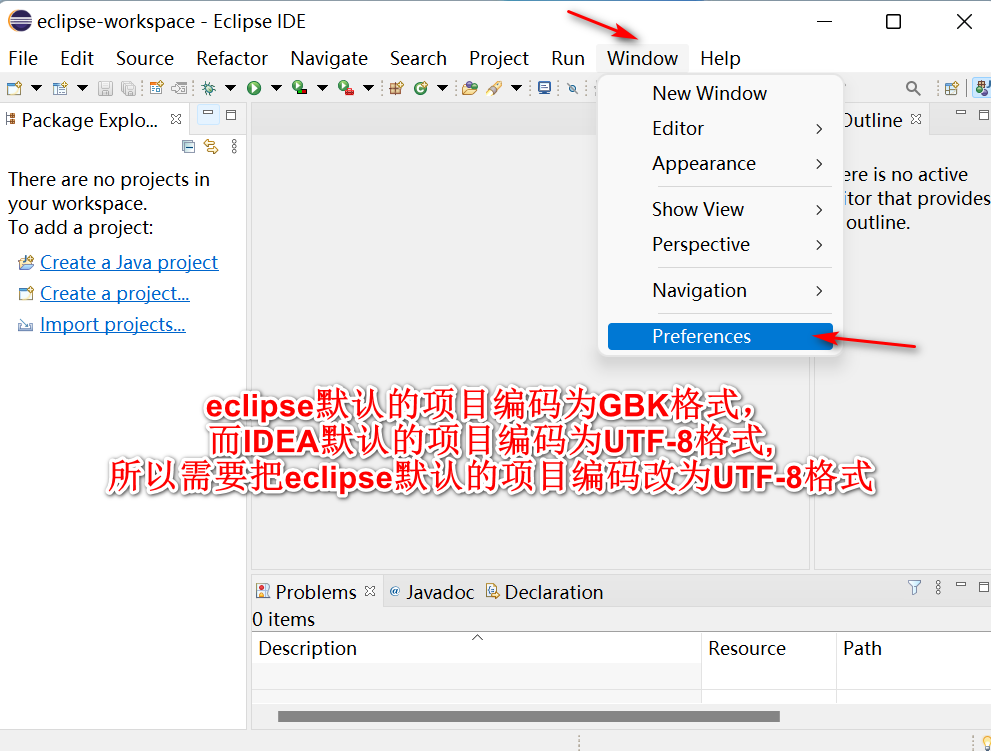Click the green Run button icon

point(254,88)
